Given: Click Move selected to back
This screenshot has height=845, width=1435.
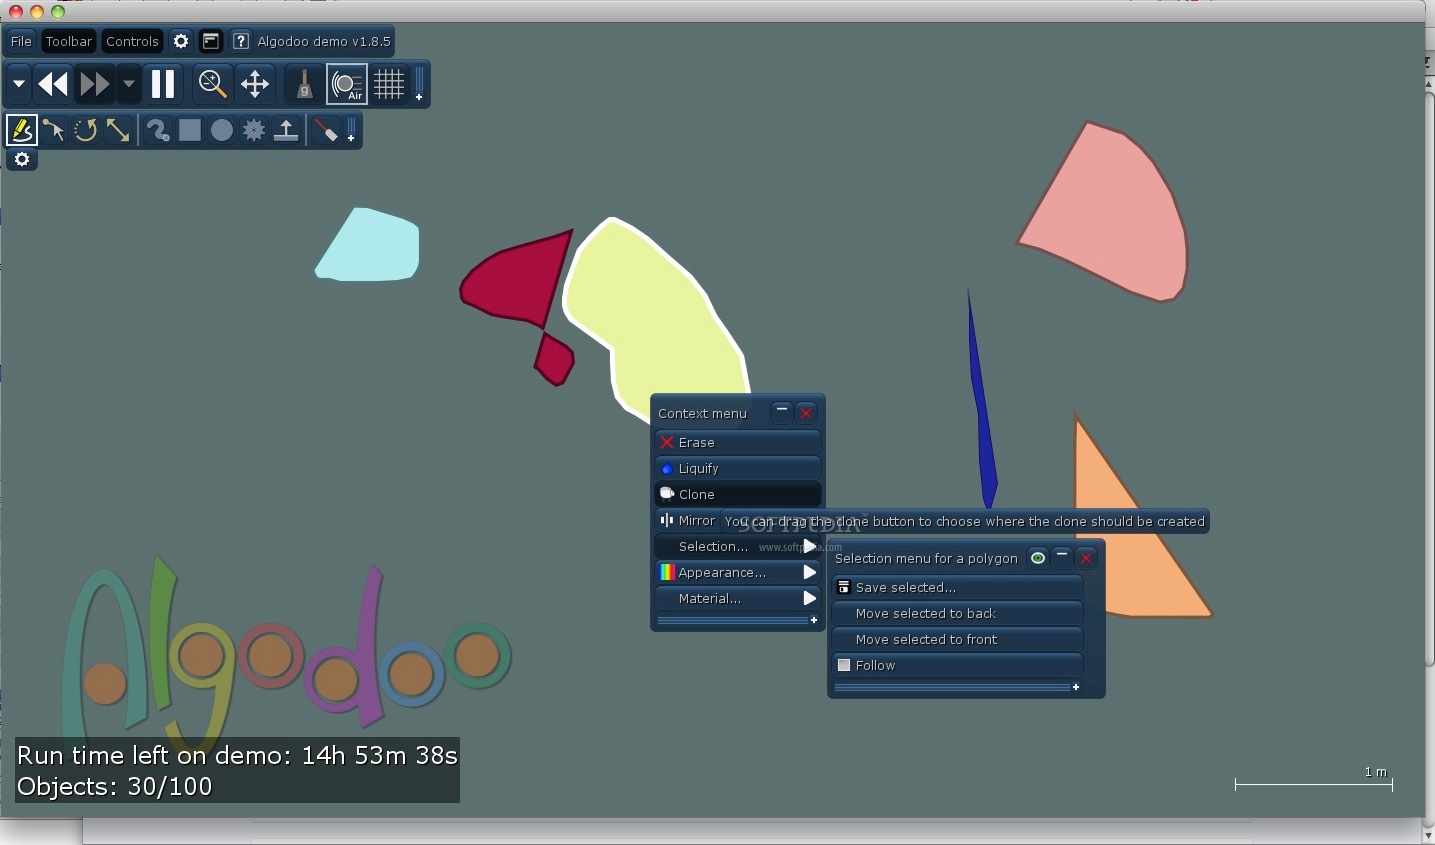Looking at the screenshot, I should (958, 613).
